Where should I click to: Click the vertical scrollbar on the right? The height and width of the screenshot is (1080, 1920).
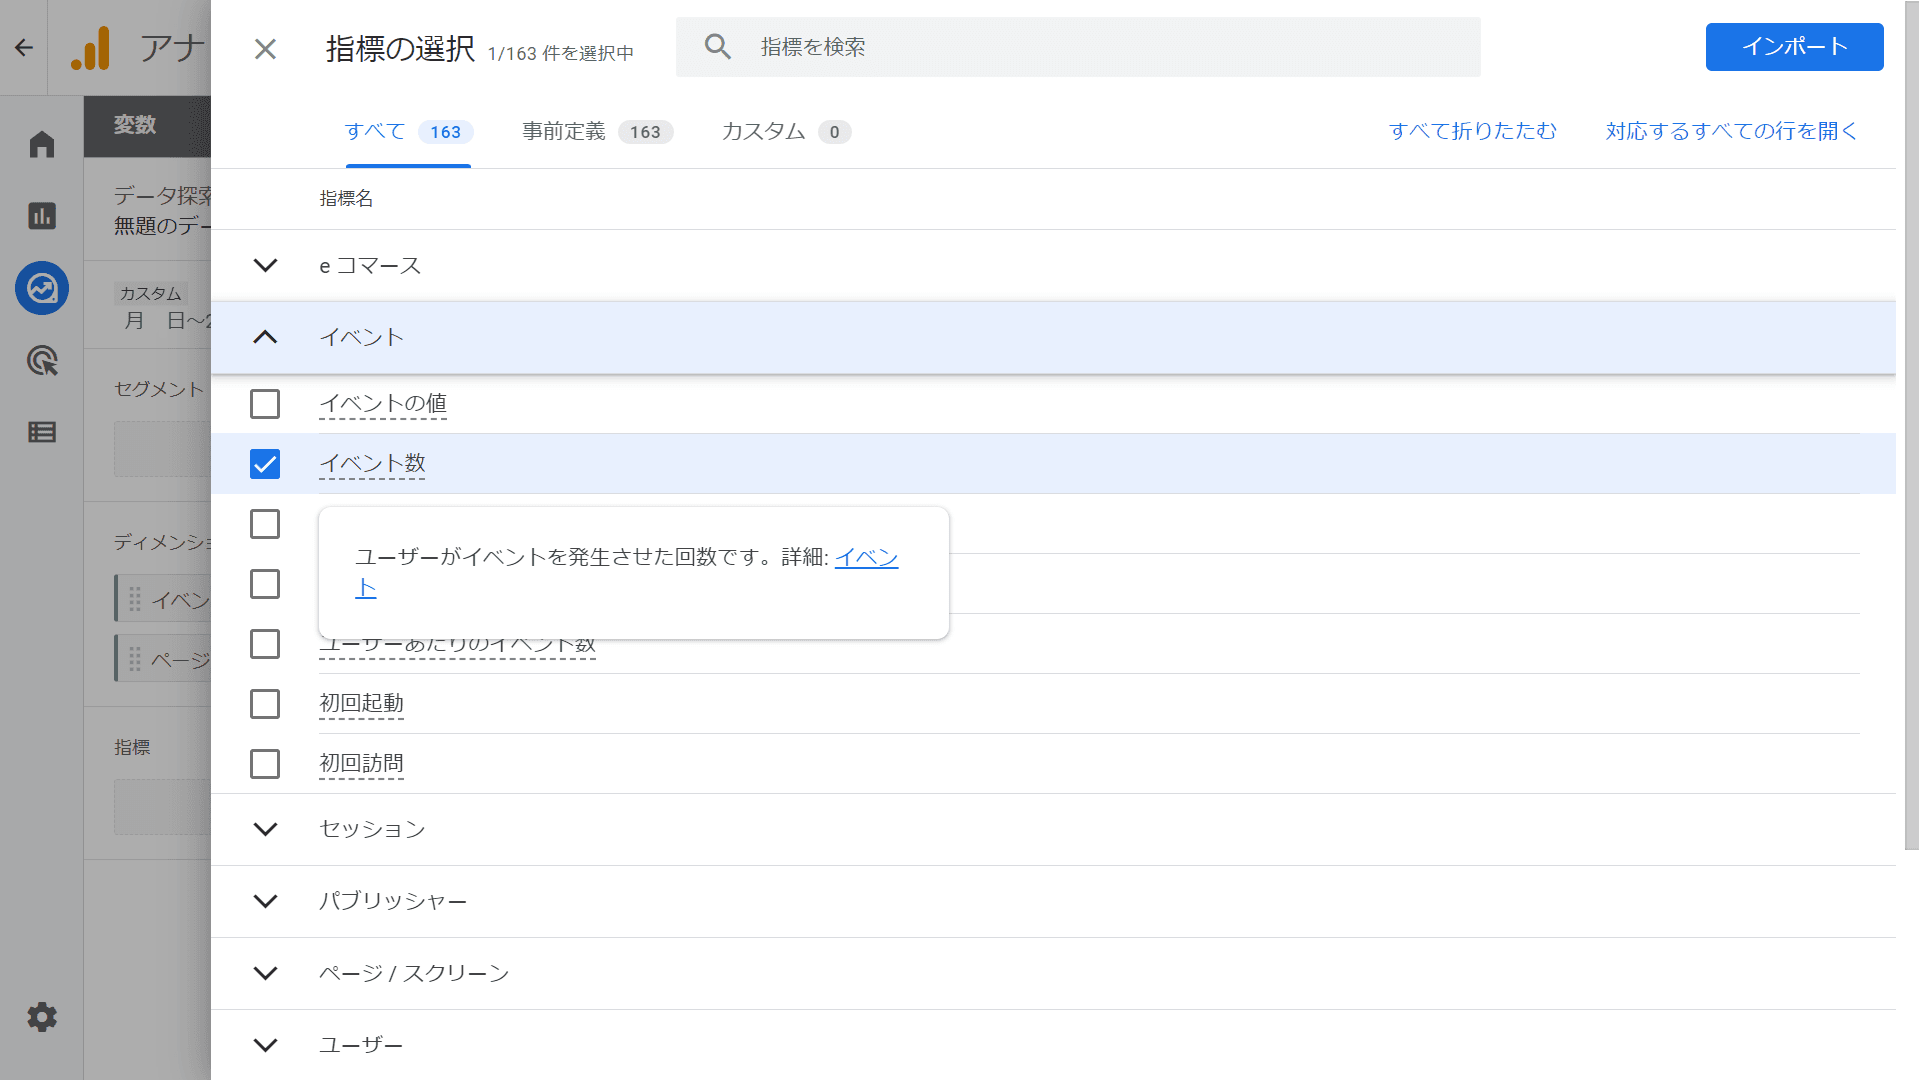1911,425
